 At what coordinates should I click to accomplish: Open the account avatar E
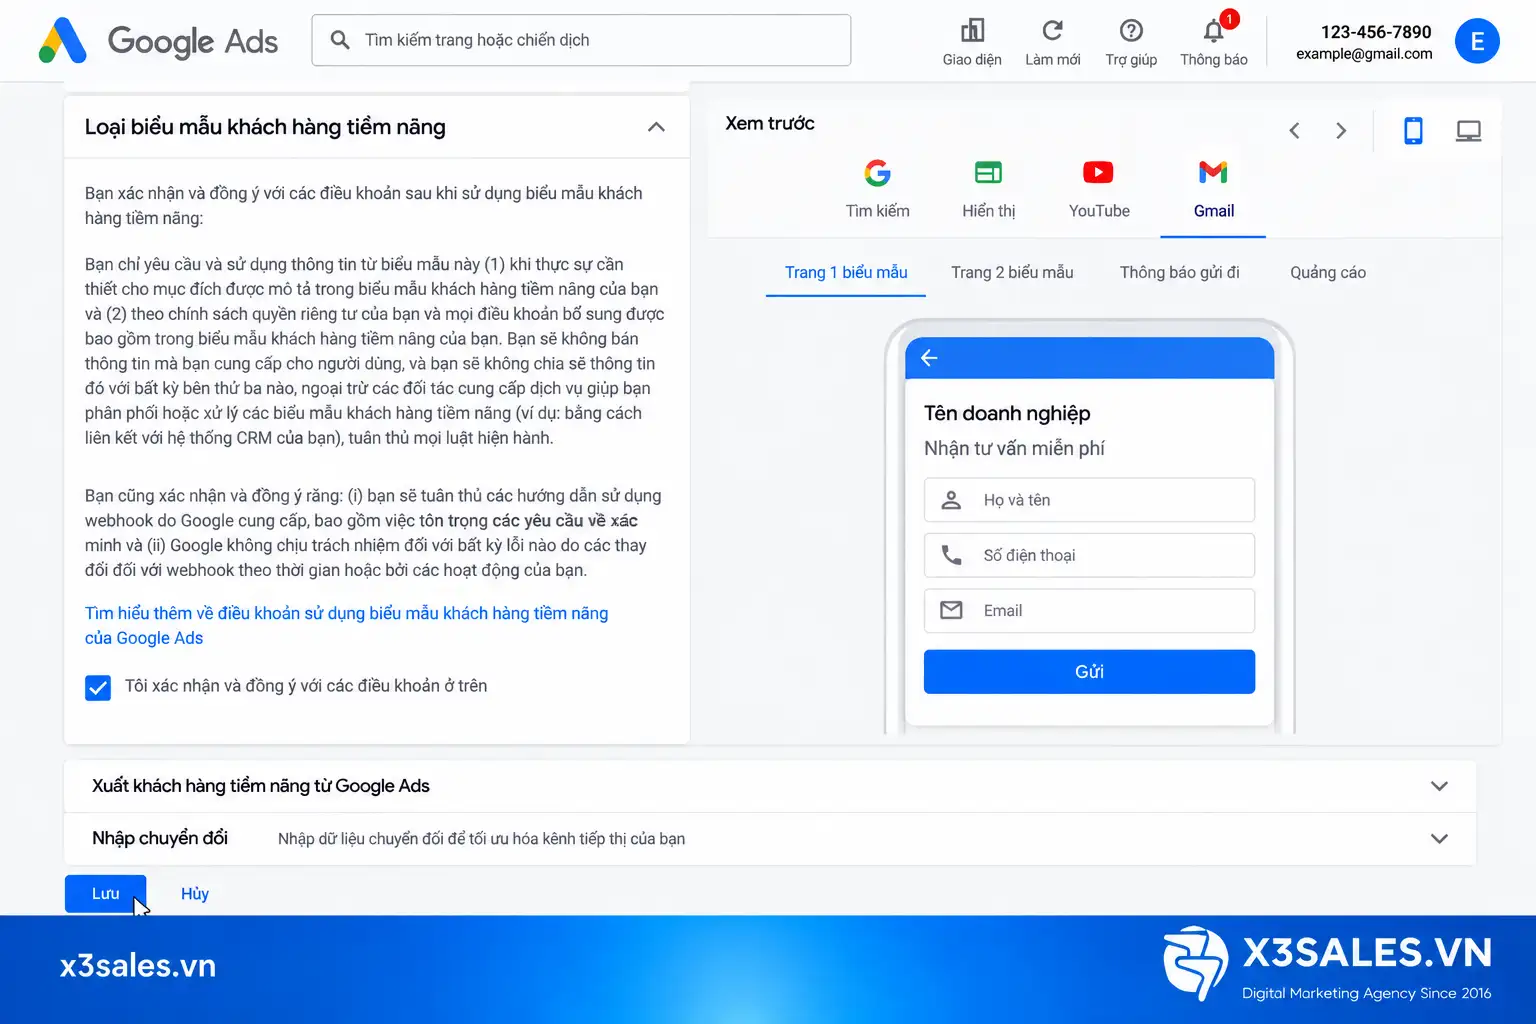coord(1477,41)
